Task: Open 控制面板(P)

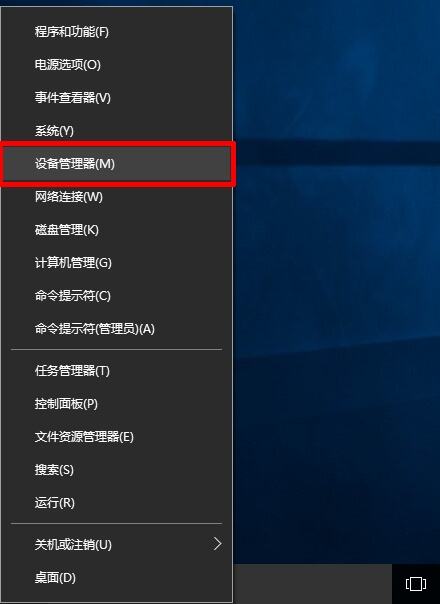Action: point(116,404)
